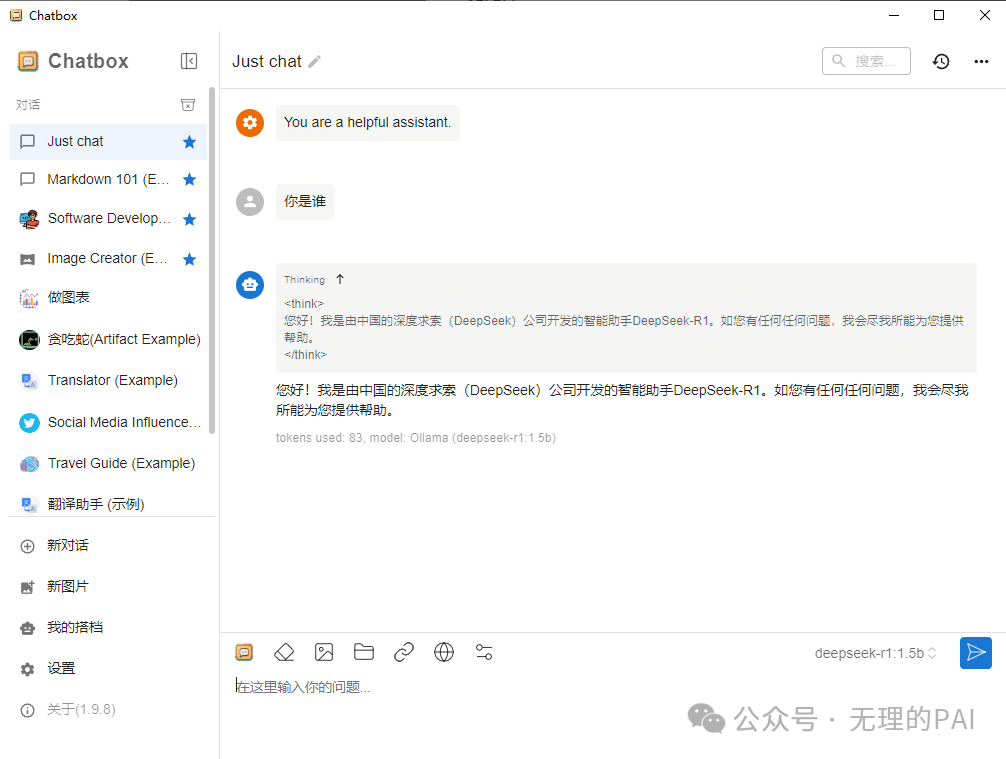Click the Travel Guide globe icon

click(29, 464)
